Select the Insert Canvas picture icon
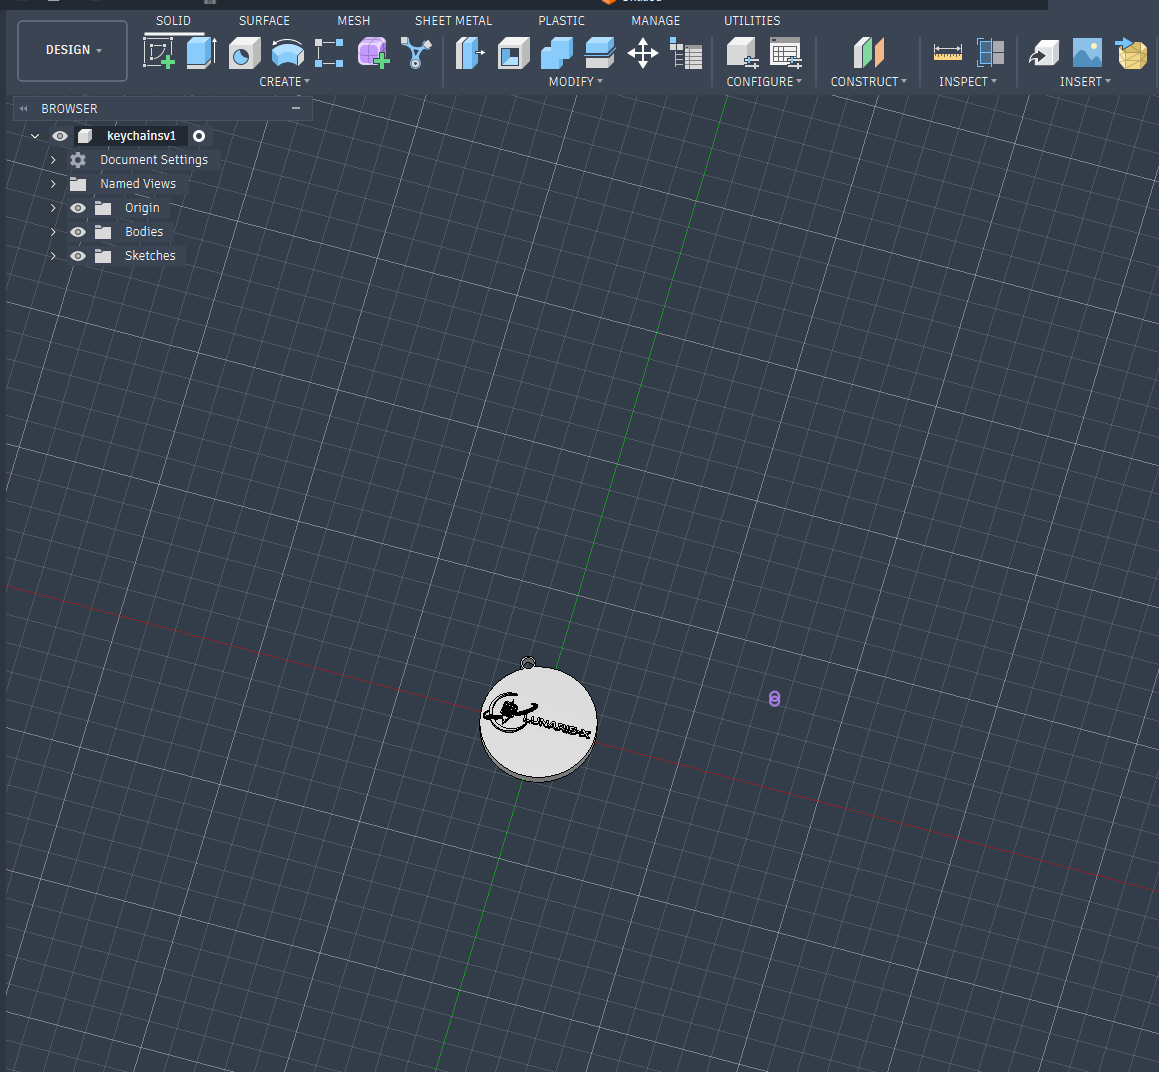This screenshot has height=1072, width=1159. click(1087, 53)
